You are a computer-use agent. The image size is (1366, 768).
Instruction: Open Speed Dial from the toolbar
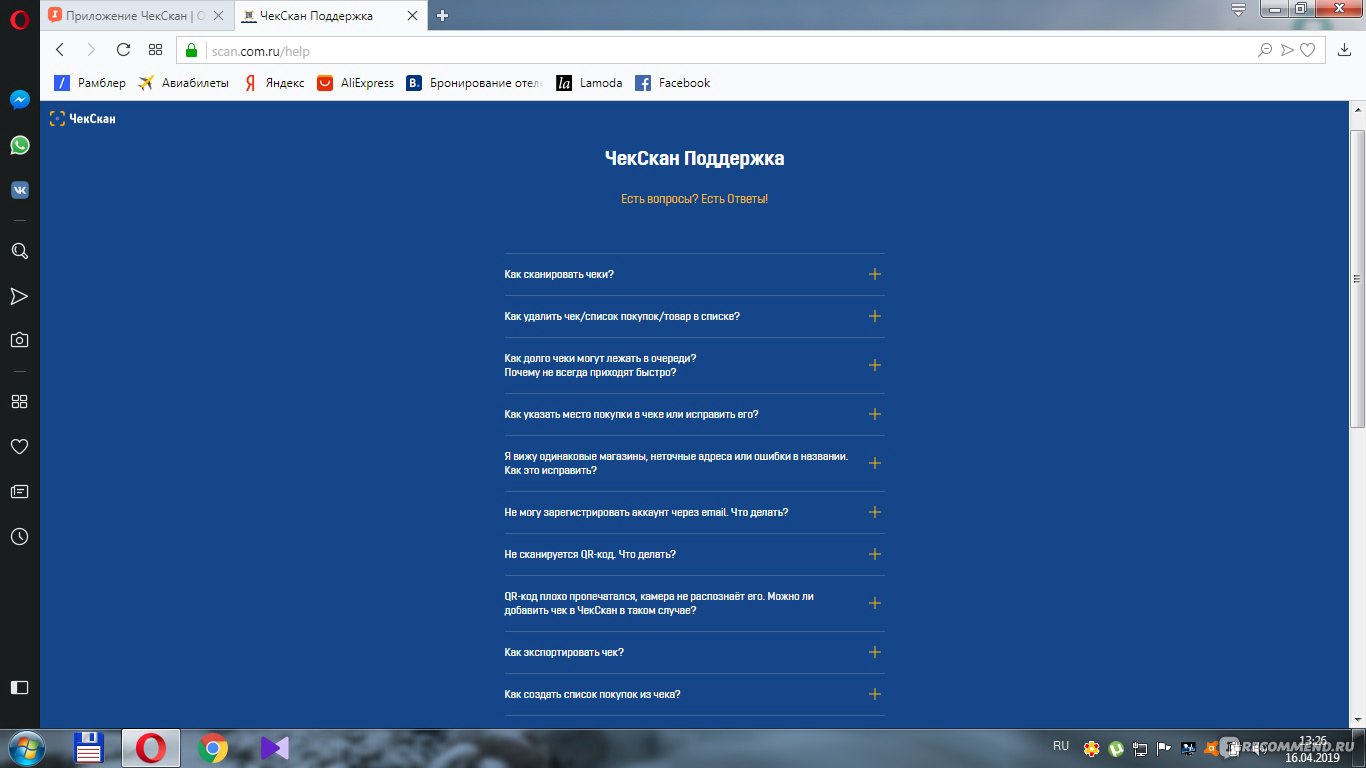[x=155, y=50]
